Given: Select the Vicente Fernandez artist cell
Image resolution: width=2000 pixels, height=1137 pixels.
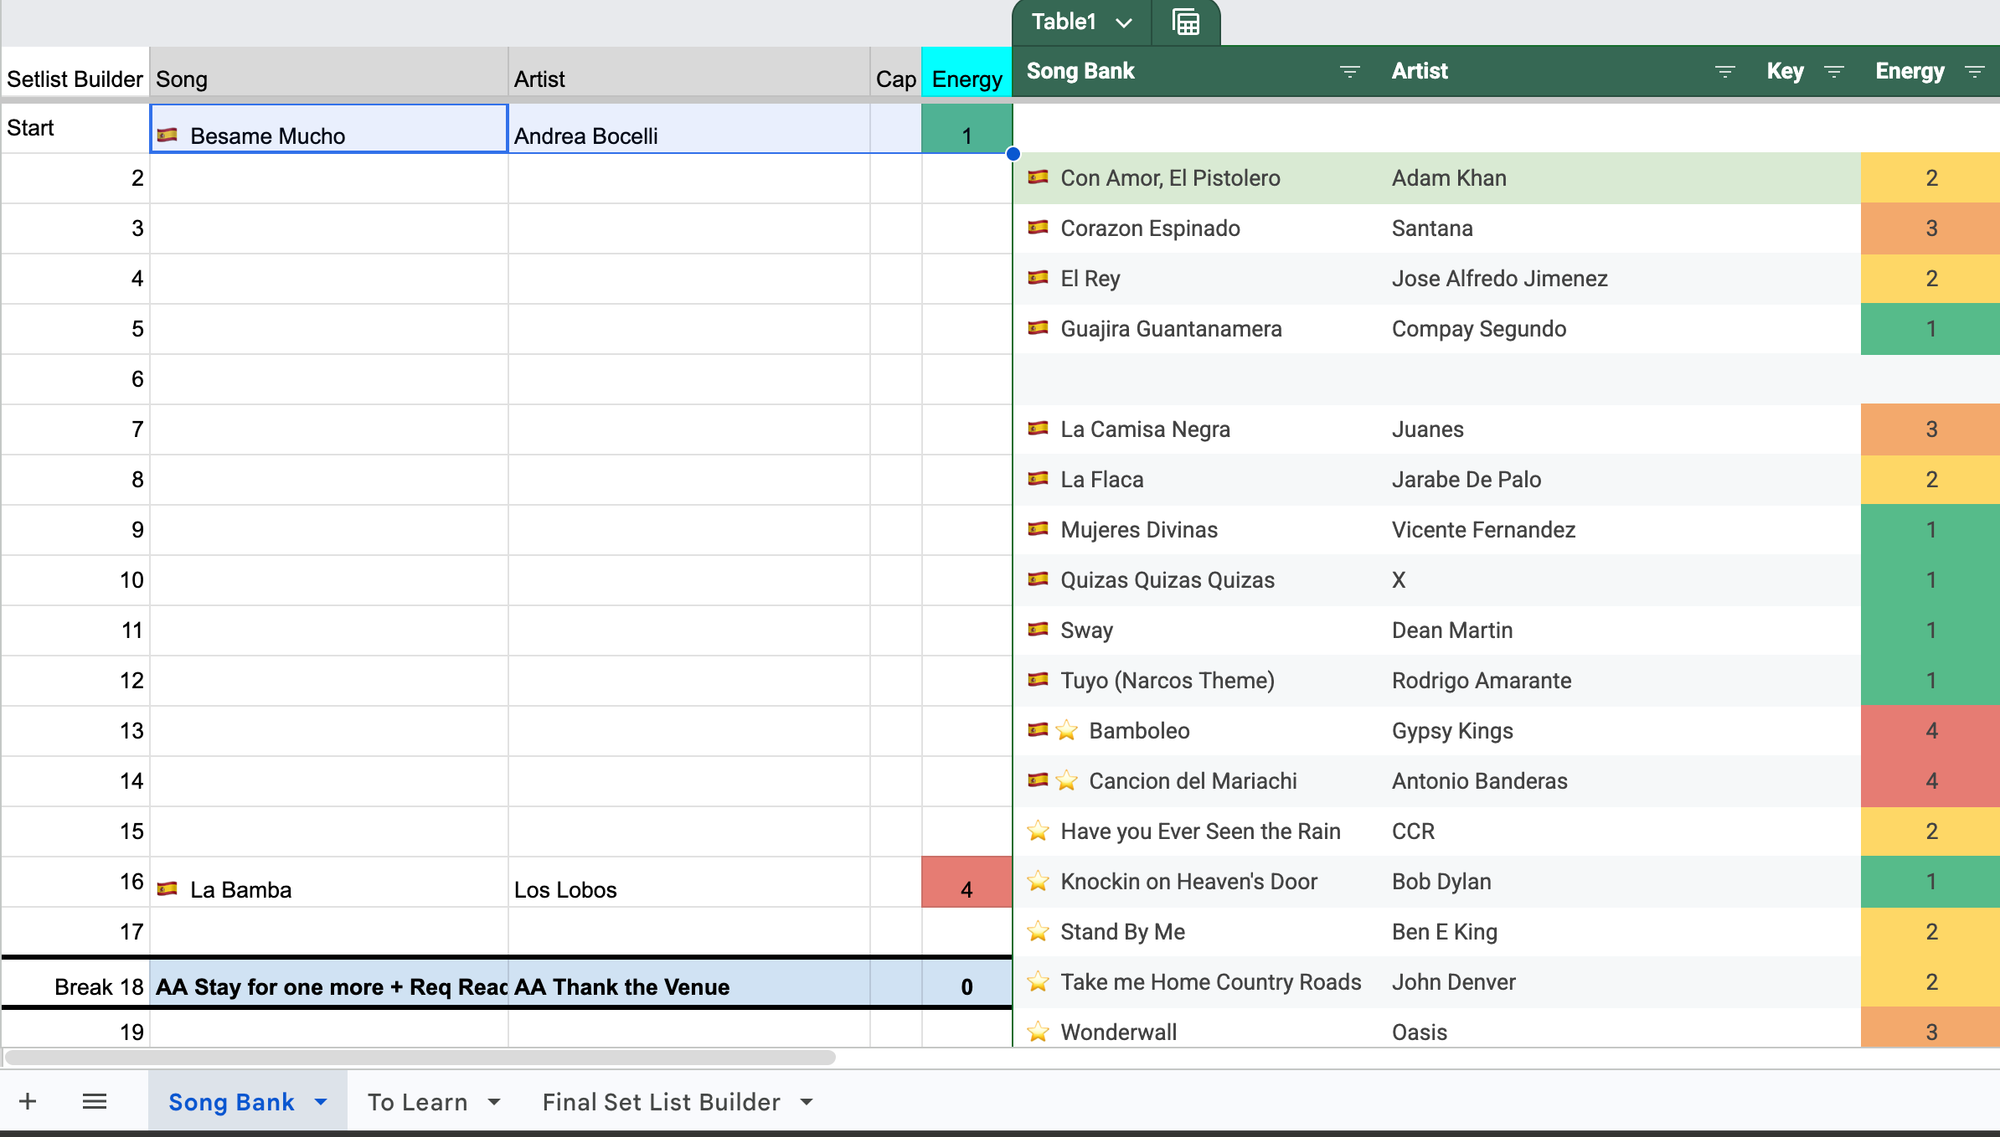Looking at the screenshot, I should click(x=1568, y=530).
